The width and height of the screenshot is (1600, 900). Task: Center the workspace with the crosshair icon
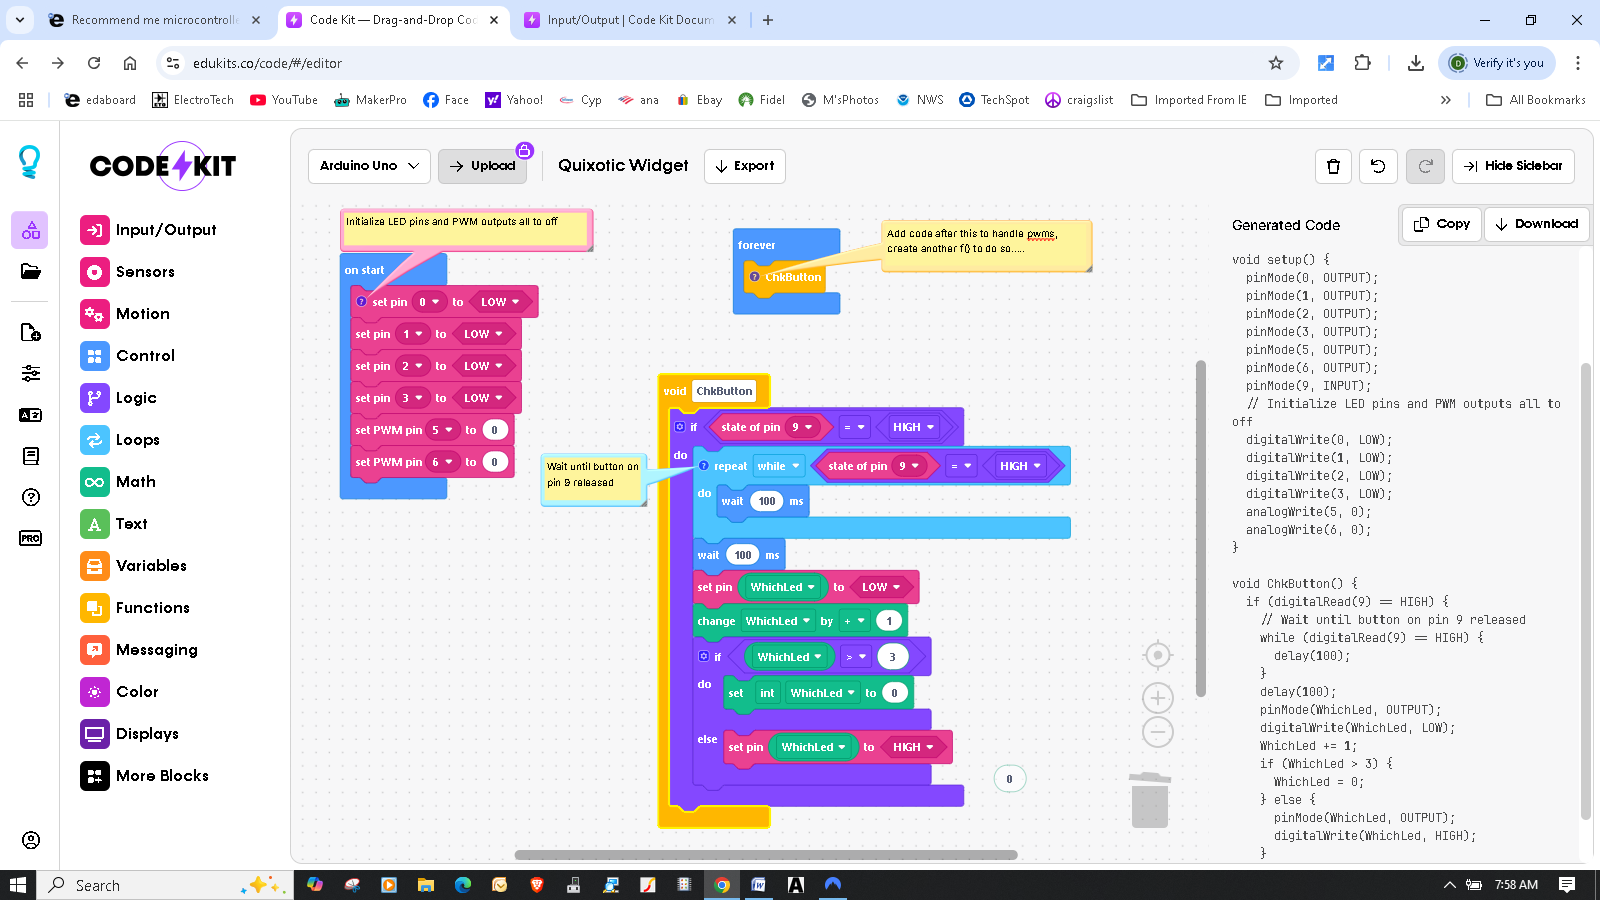coord(1157,655)
